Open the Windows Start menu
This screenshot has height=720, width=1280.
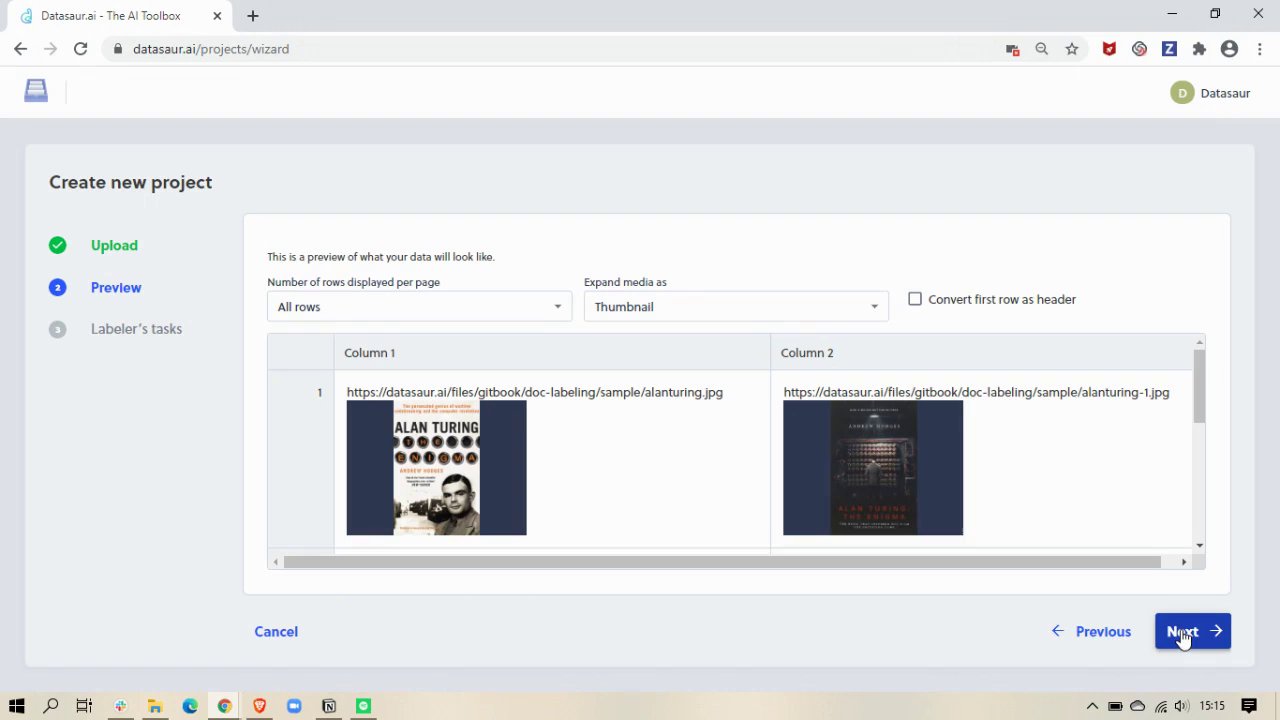click(x=17, y=706)
